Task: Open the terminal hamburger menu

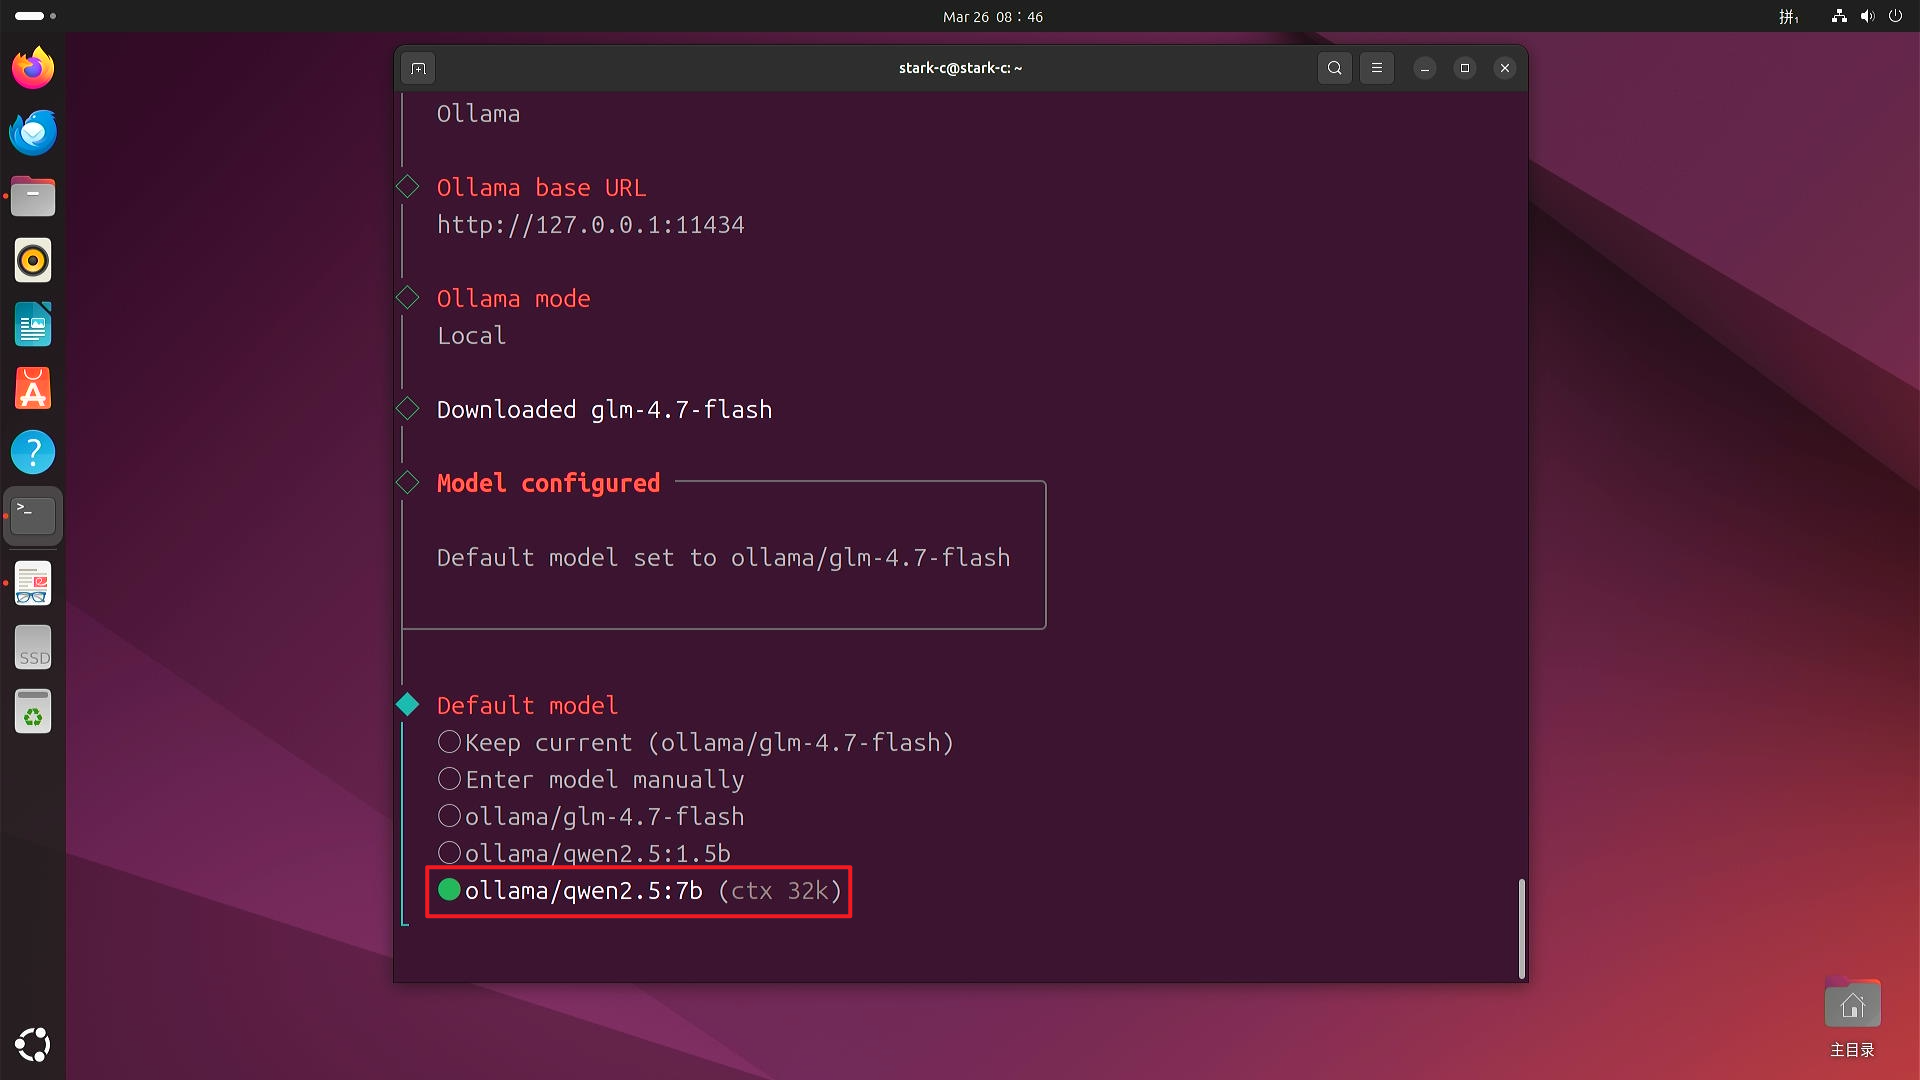Action: pos(1377,68)
